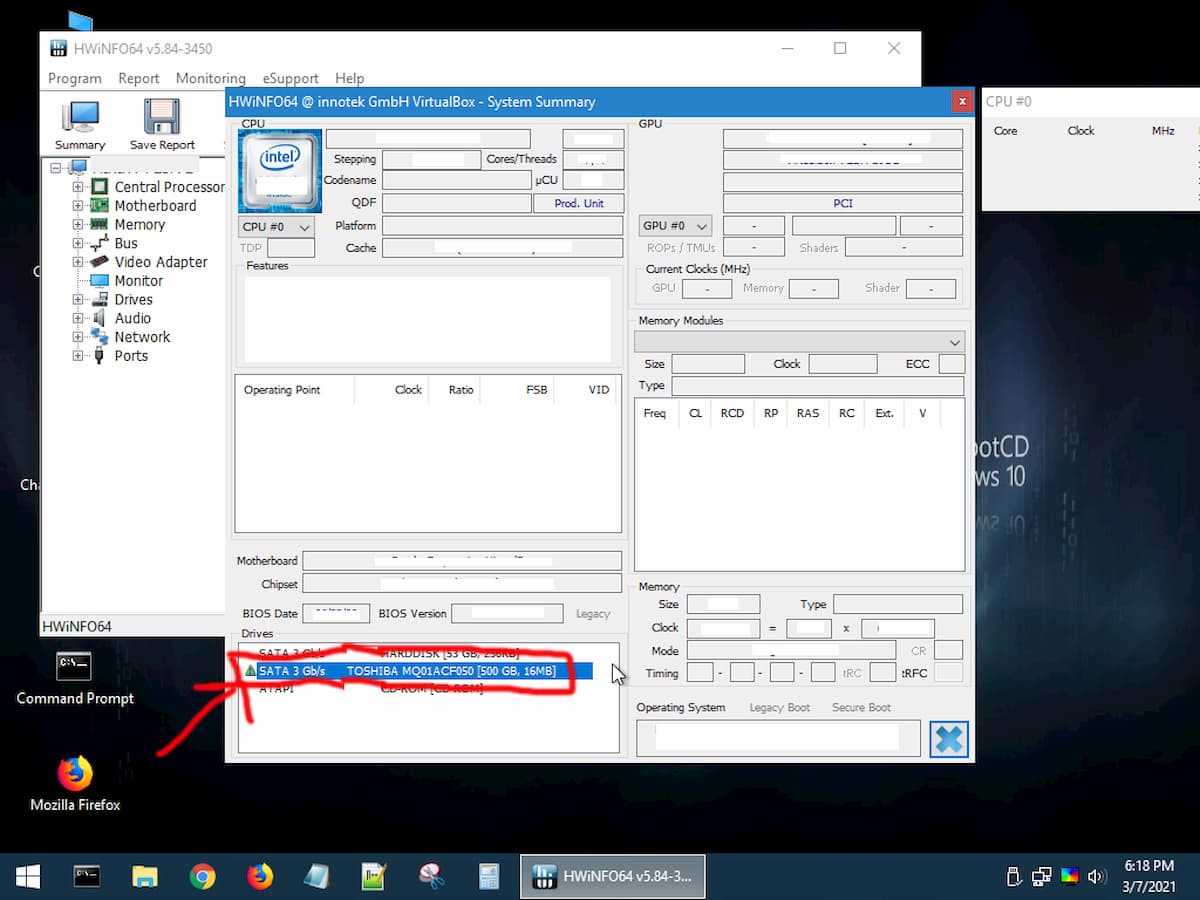
Task: Expand the Drives tree node
Action: coord(78,300)
